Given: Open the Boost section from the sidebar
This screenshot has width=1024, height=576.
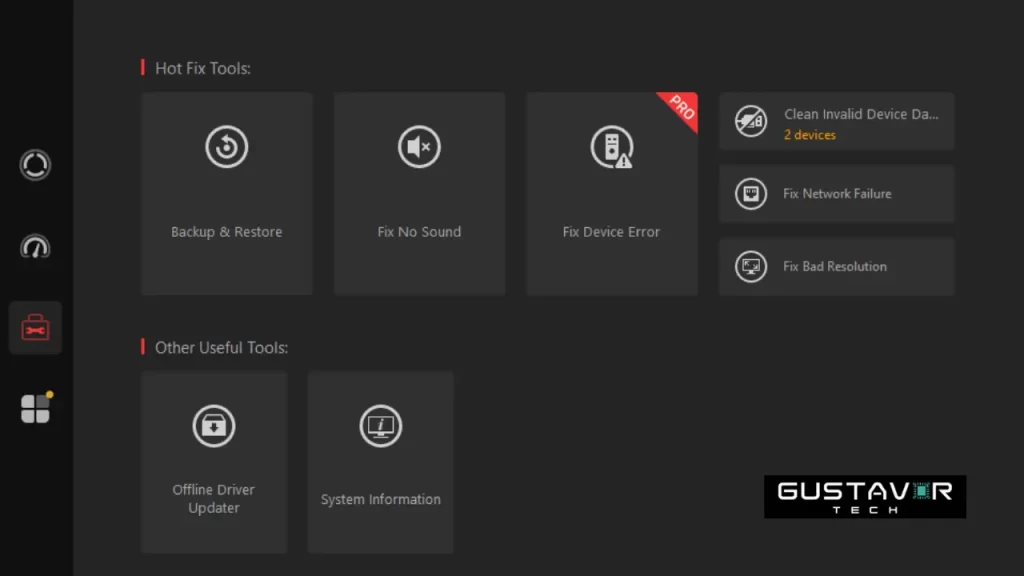Looking at the screenshot, I should coord(35,246).
